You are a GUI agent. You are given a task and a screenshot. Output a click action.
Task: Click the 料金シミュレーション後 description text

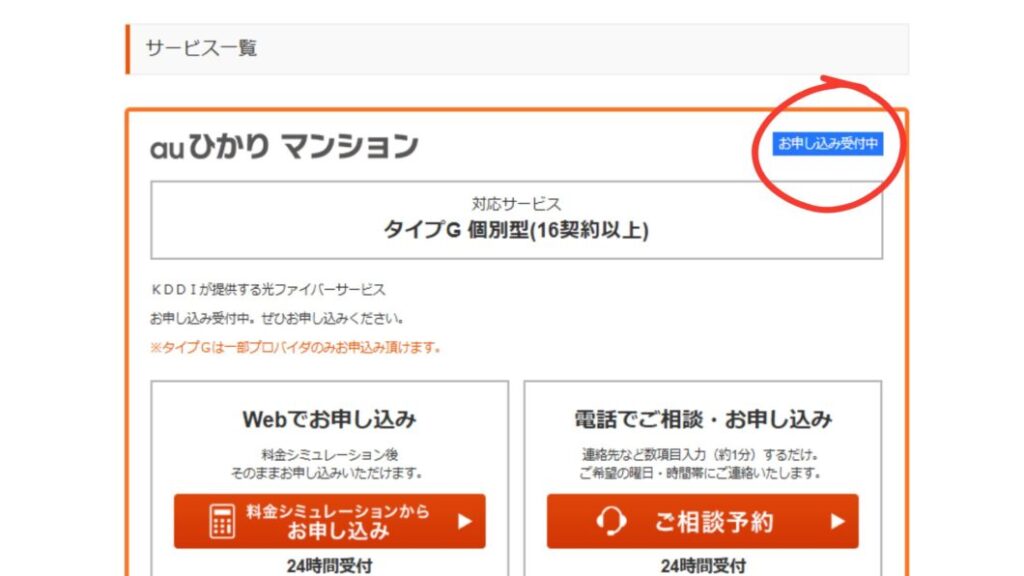[330, 455]
